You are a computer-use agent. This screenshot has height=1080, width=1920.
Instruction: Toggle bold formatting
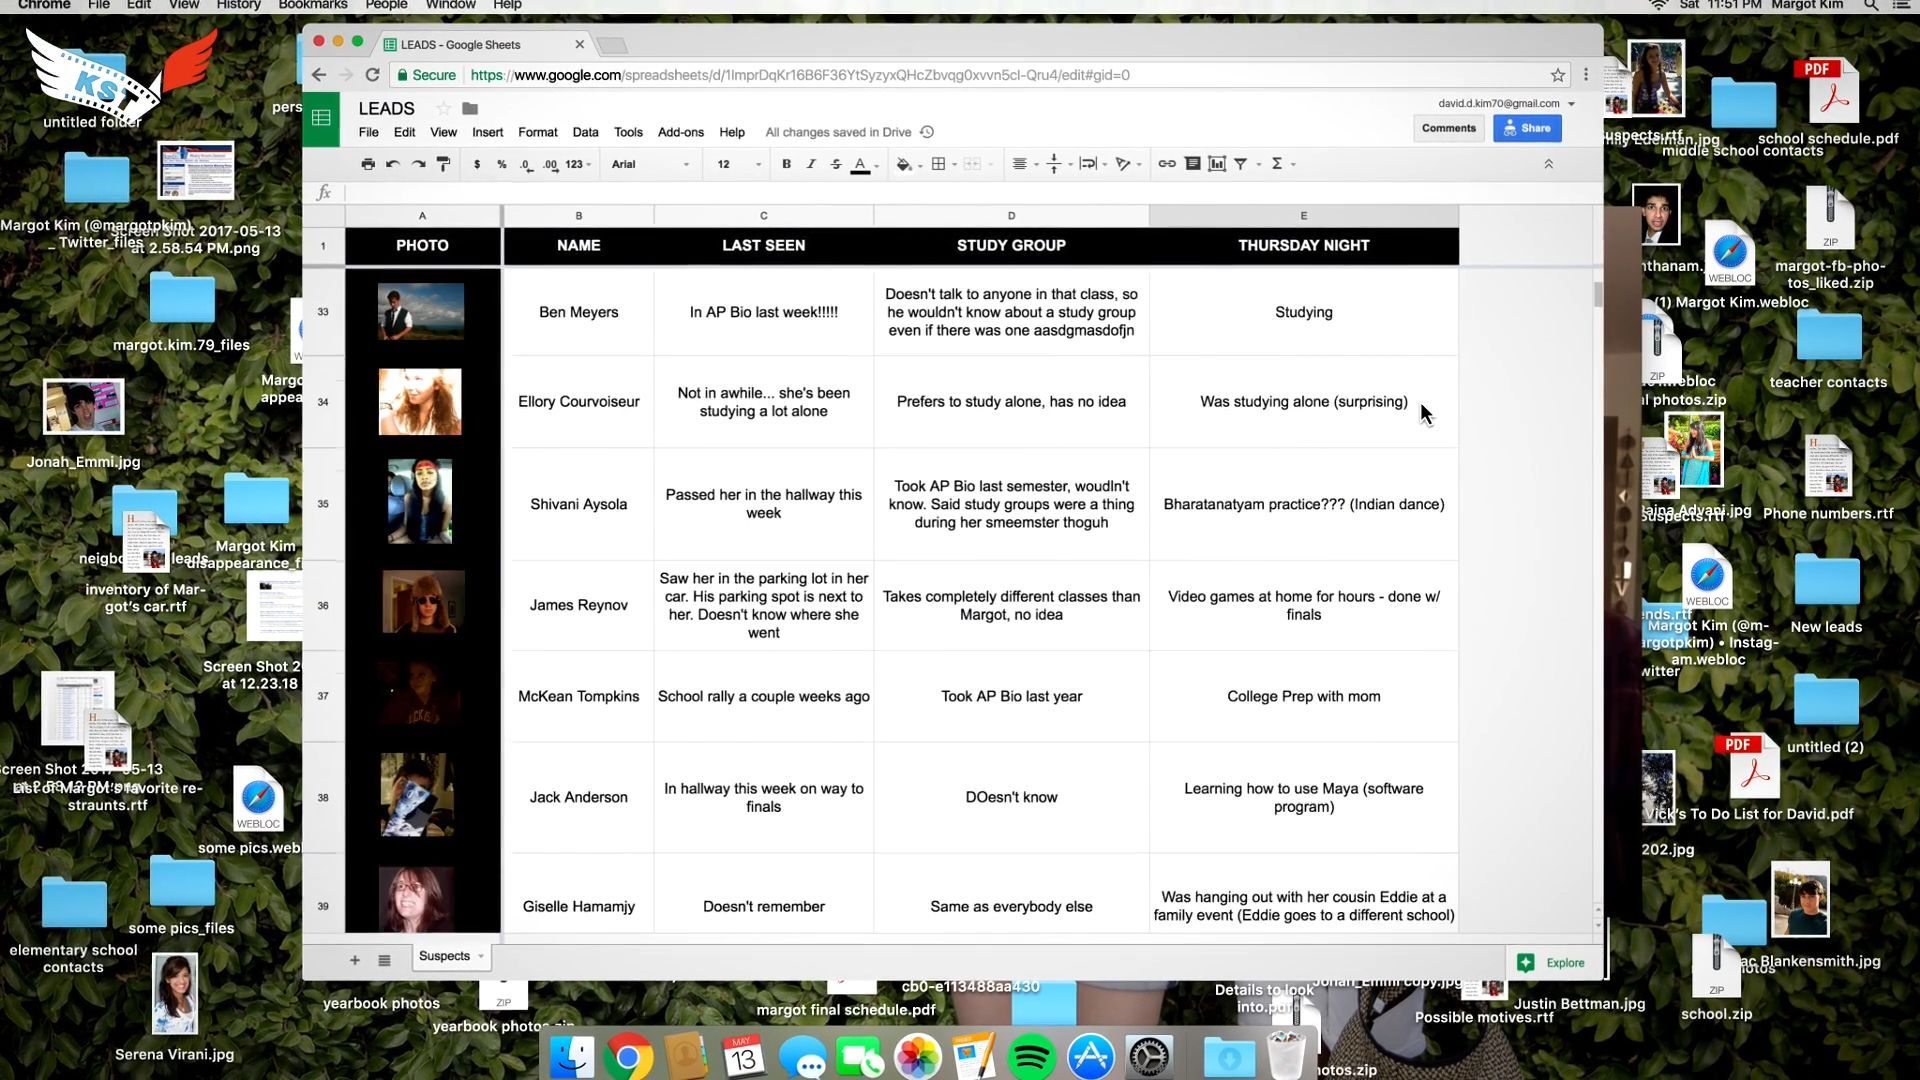click(x=786, y=164)
